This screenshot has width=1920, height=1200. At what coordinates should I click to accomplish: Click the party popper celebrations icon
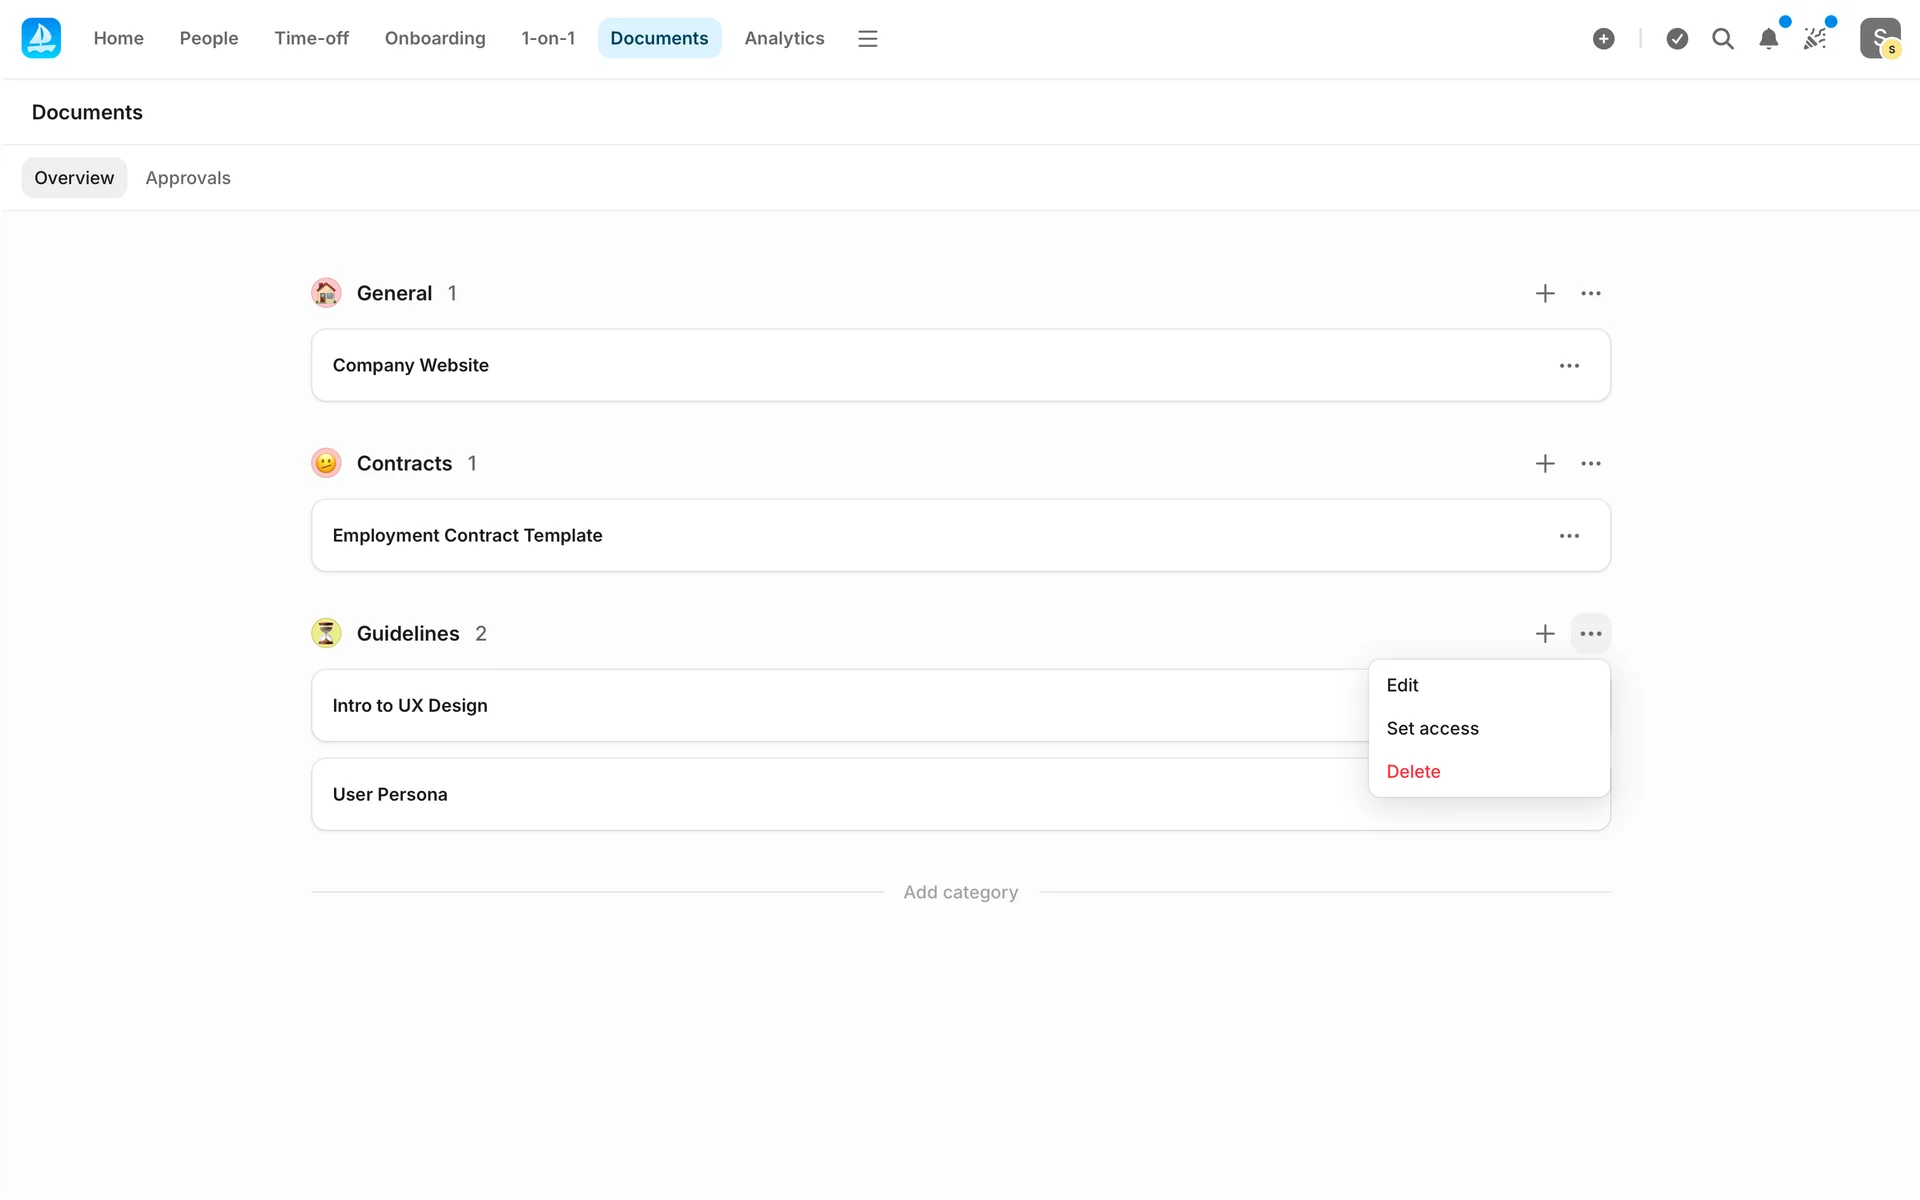tap(1814, 38)
